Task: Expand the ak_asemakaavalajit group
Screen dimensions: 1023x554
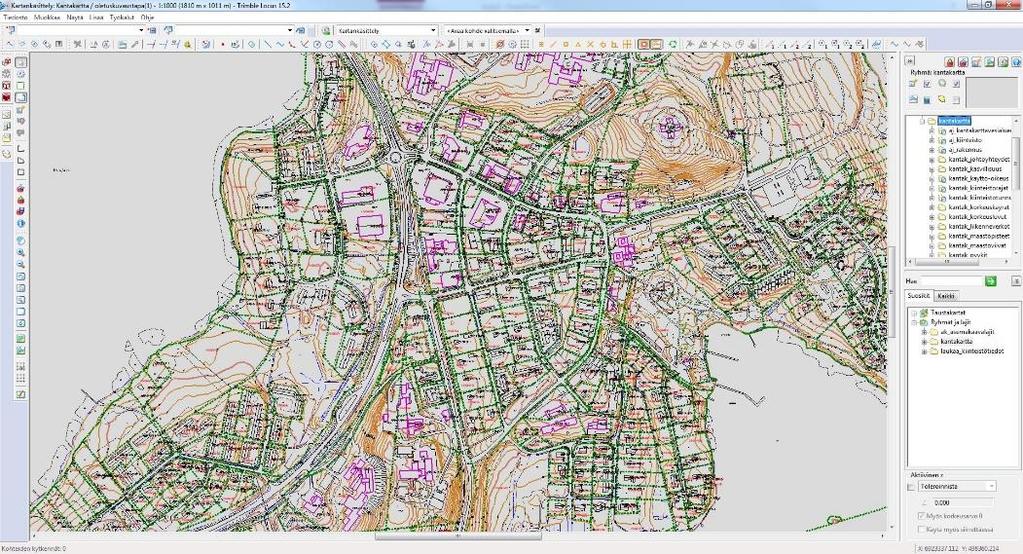Action: click(924, 332)
